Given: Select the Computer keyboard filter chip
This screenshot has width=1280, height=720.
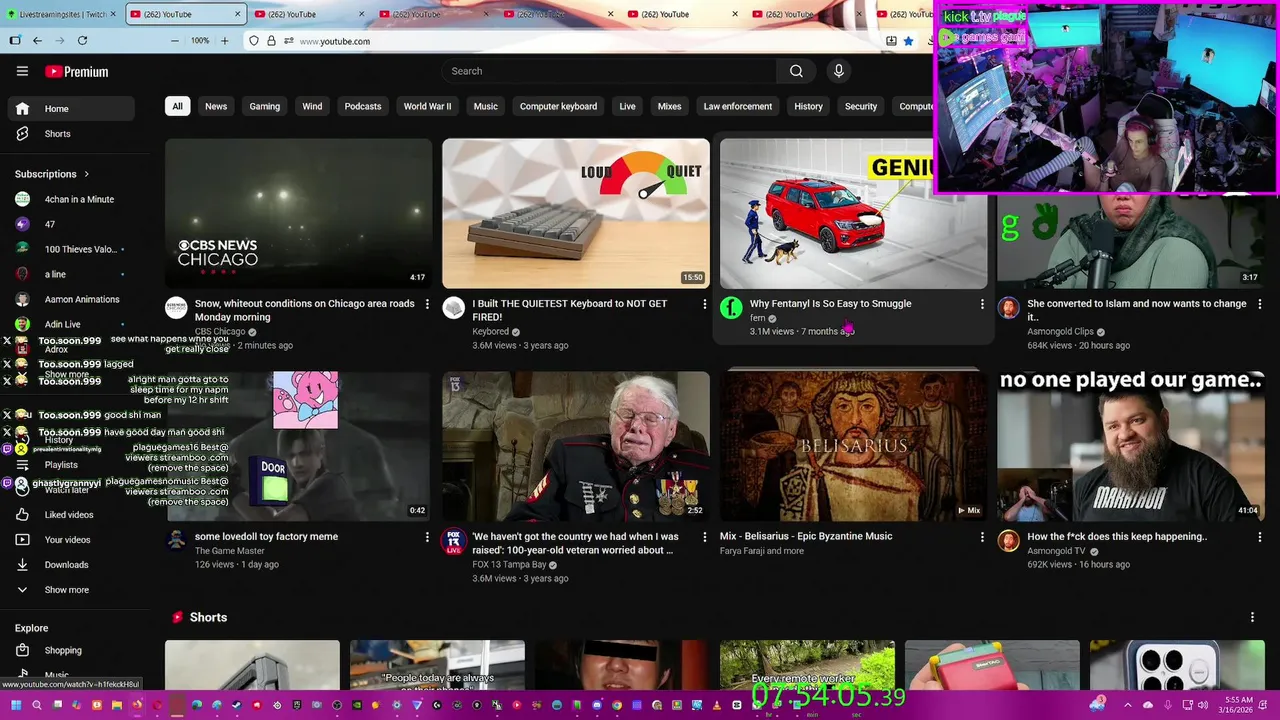Looking at the screenshot, I should [558, 106].
